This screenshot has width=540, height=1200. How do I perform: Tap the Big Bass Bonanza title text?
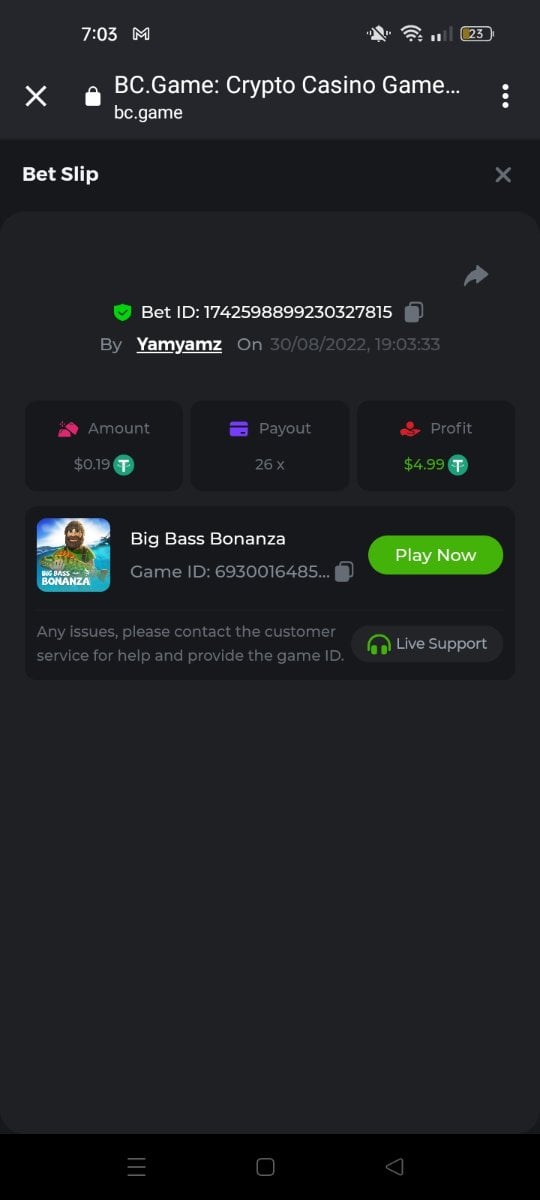point(208,538)
